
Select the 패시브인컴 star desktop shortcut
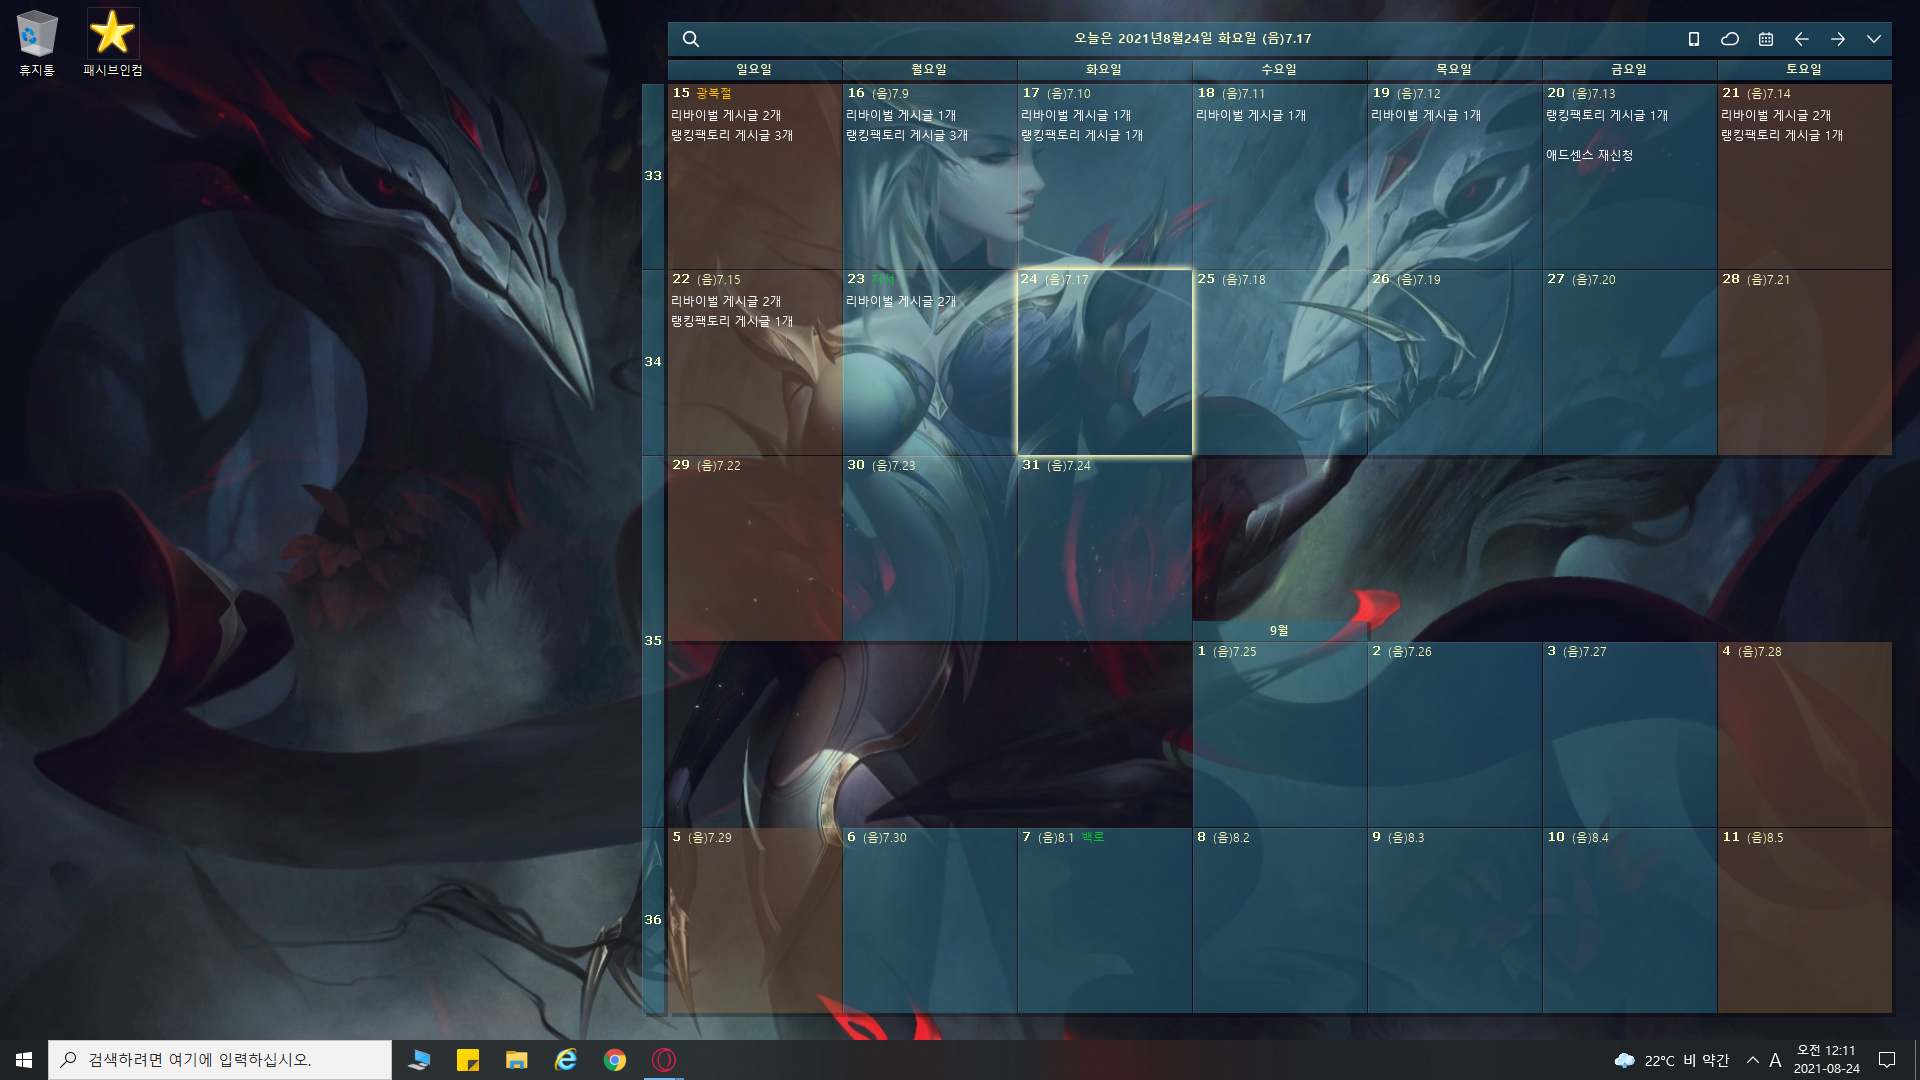tap(113, 43)
